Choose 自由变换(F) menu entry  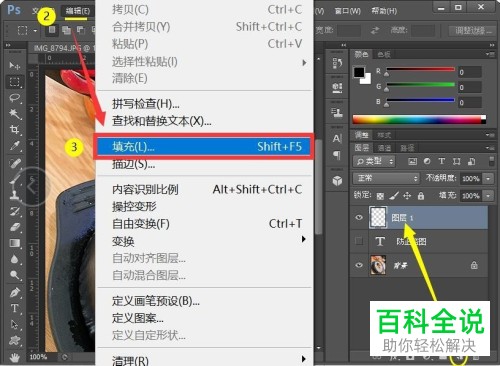click(204, 224)
